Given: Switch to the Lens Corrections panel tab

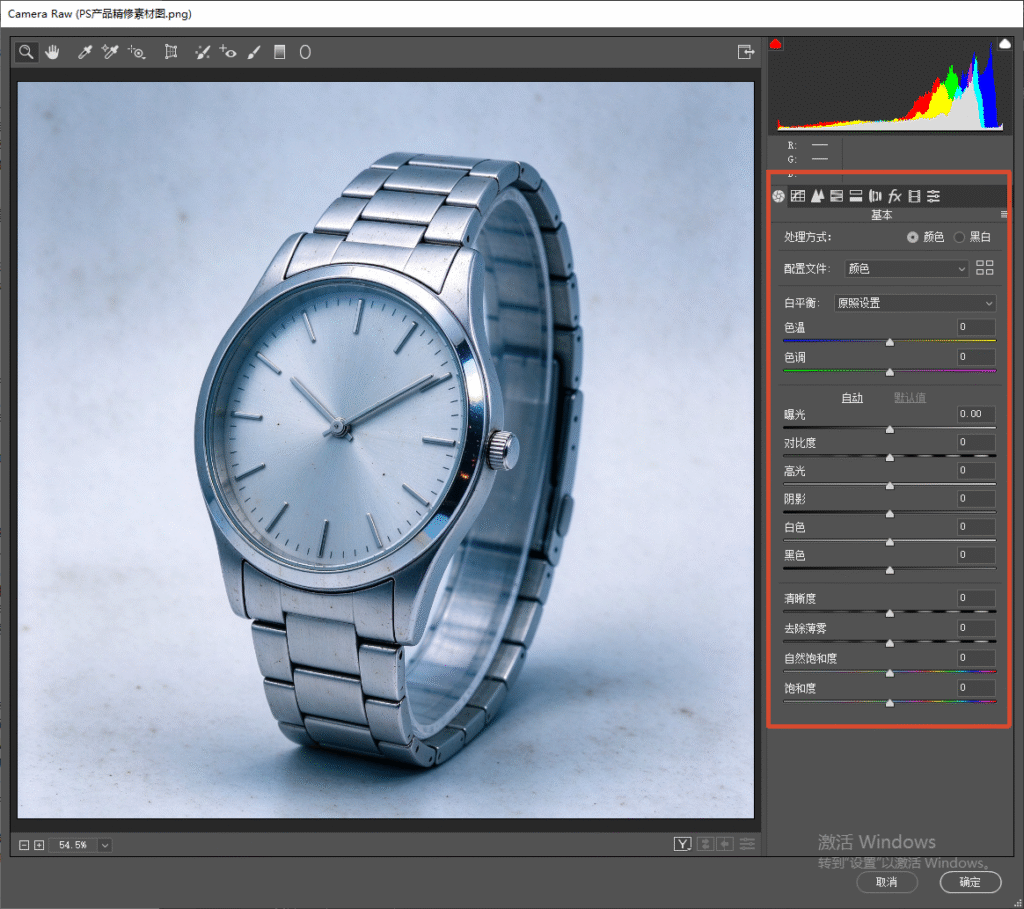Looking at the screenshot, I should [x=875, y=196].
